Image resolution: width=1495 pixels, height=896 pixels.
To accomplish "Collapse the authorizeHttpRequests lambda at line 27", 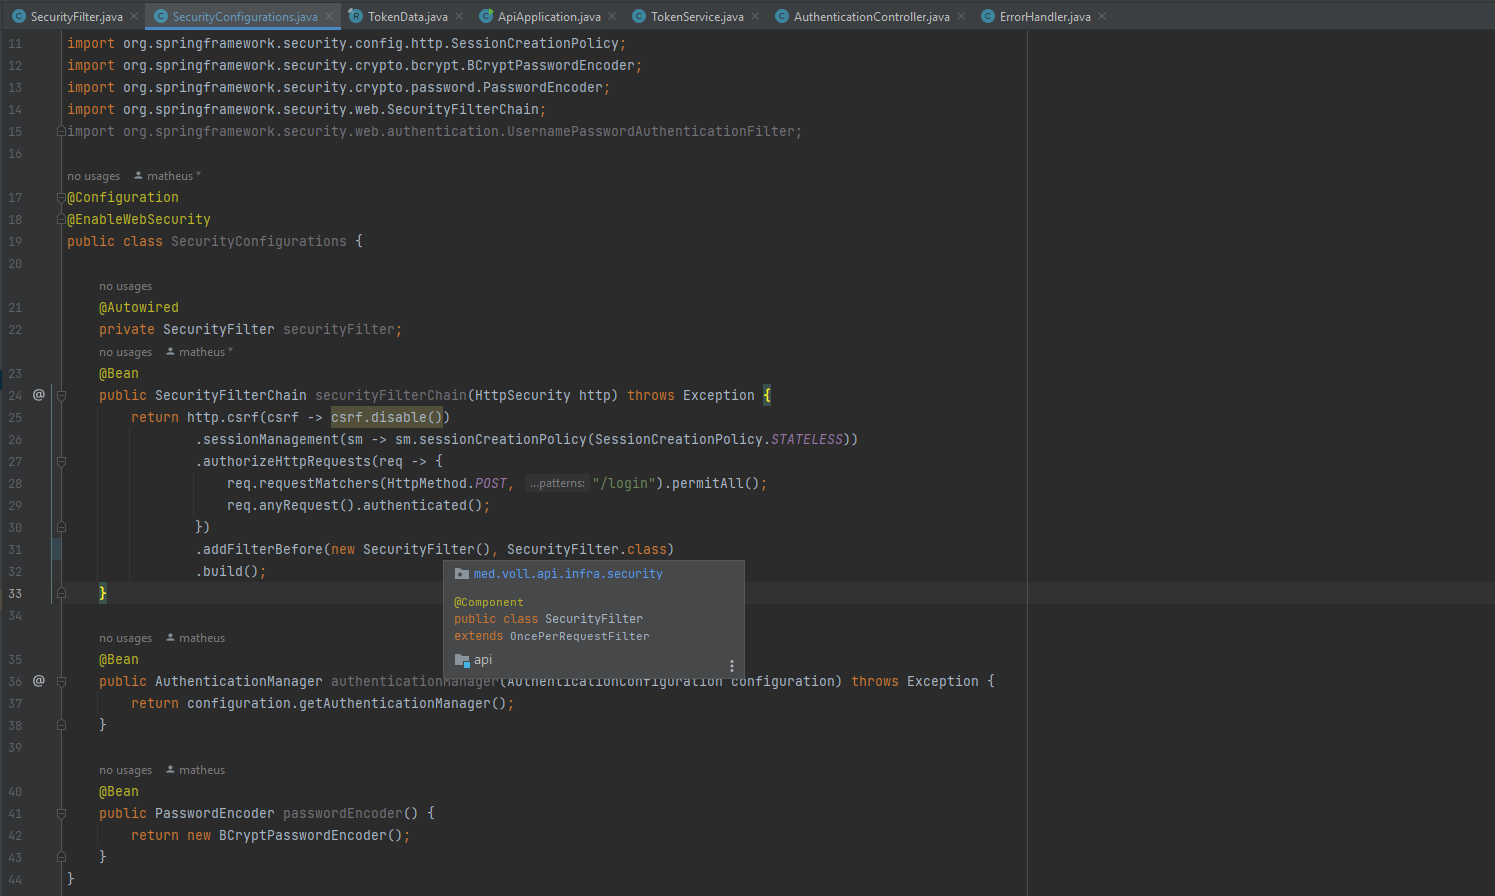I will coord(61,461).
